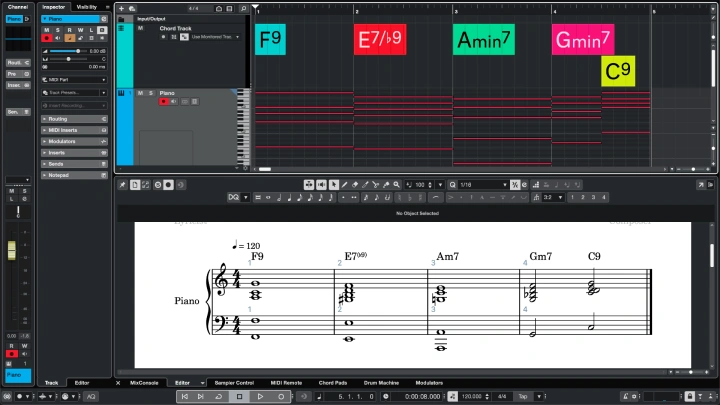Solo the Piano track in track list
This screenshot has height=405, width=720.
tap(151, 93)
